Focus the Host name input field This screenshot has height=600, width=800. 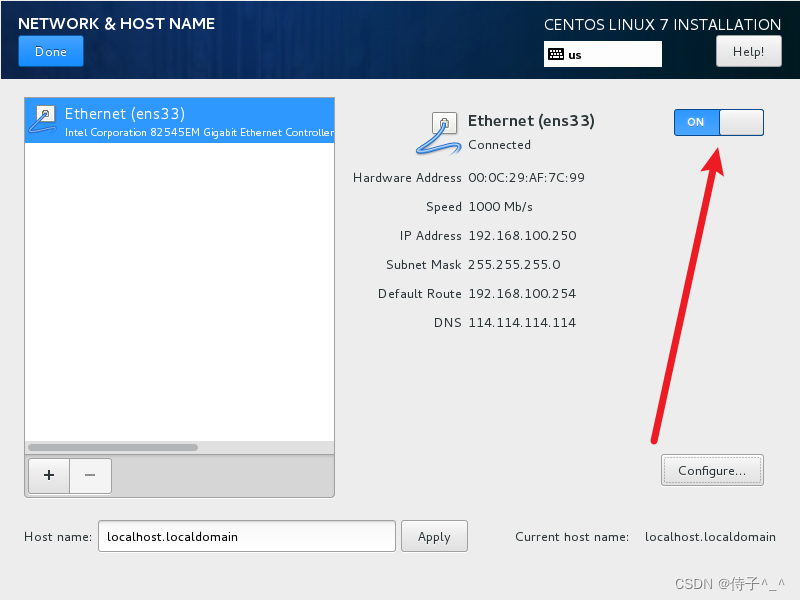click(246, 536)
